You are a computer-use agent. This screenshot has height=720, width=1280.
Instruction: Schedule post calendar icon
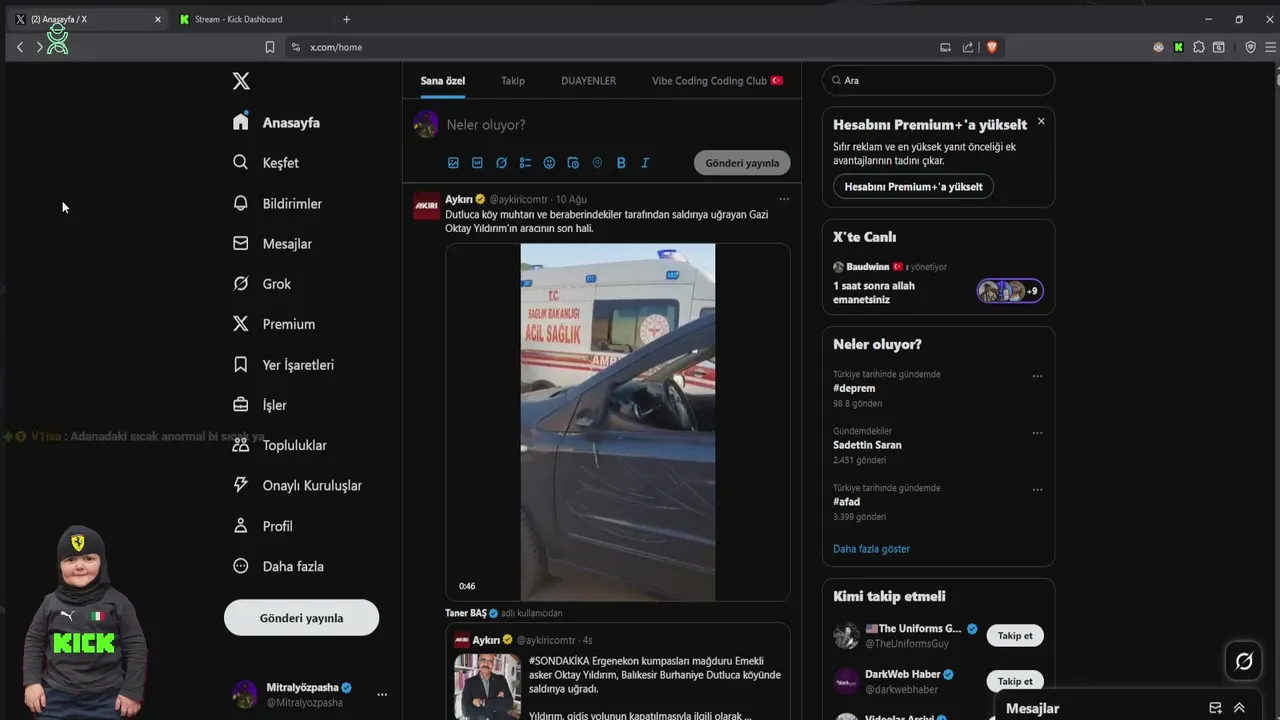point(573,163)
